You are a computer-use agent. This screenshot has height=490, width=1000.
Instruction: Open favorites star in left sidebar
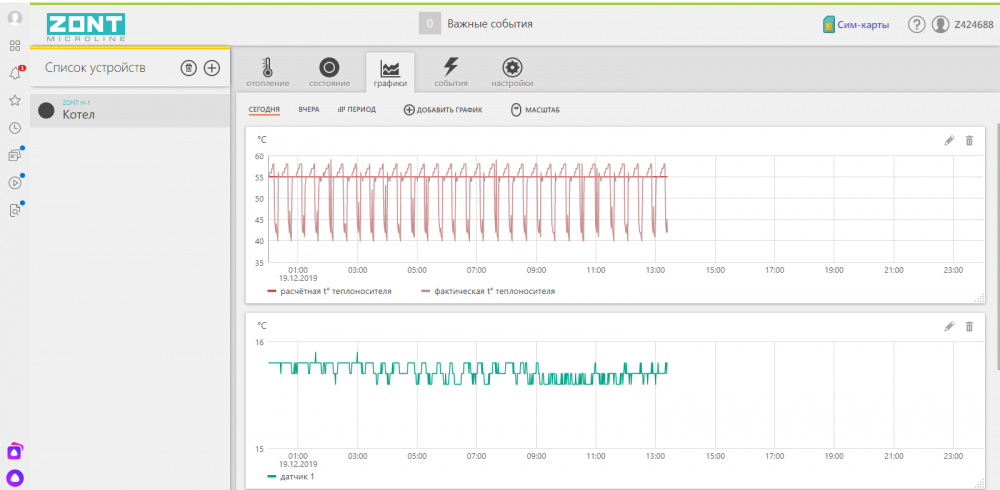[15, 100]
